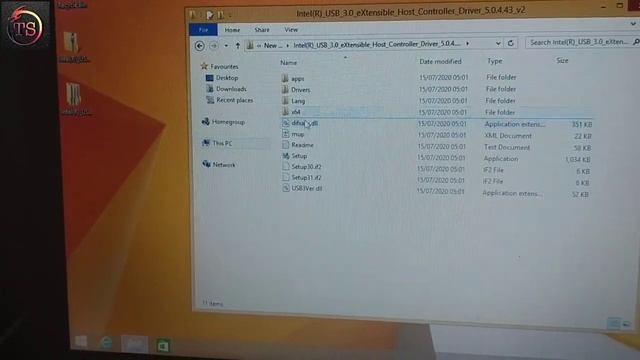Image resolution: width=640 pixels, height=360 pixels.
Task: Open Recent places in navigation pane
Action: [234, 100]
